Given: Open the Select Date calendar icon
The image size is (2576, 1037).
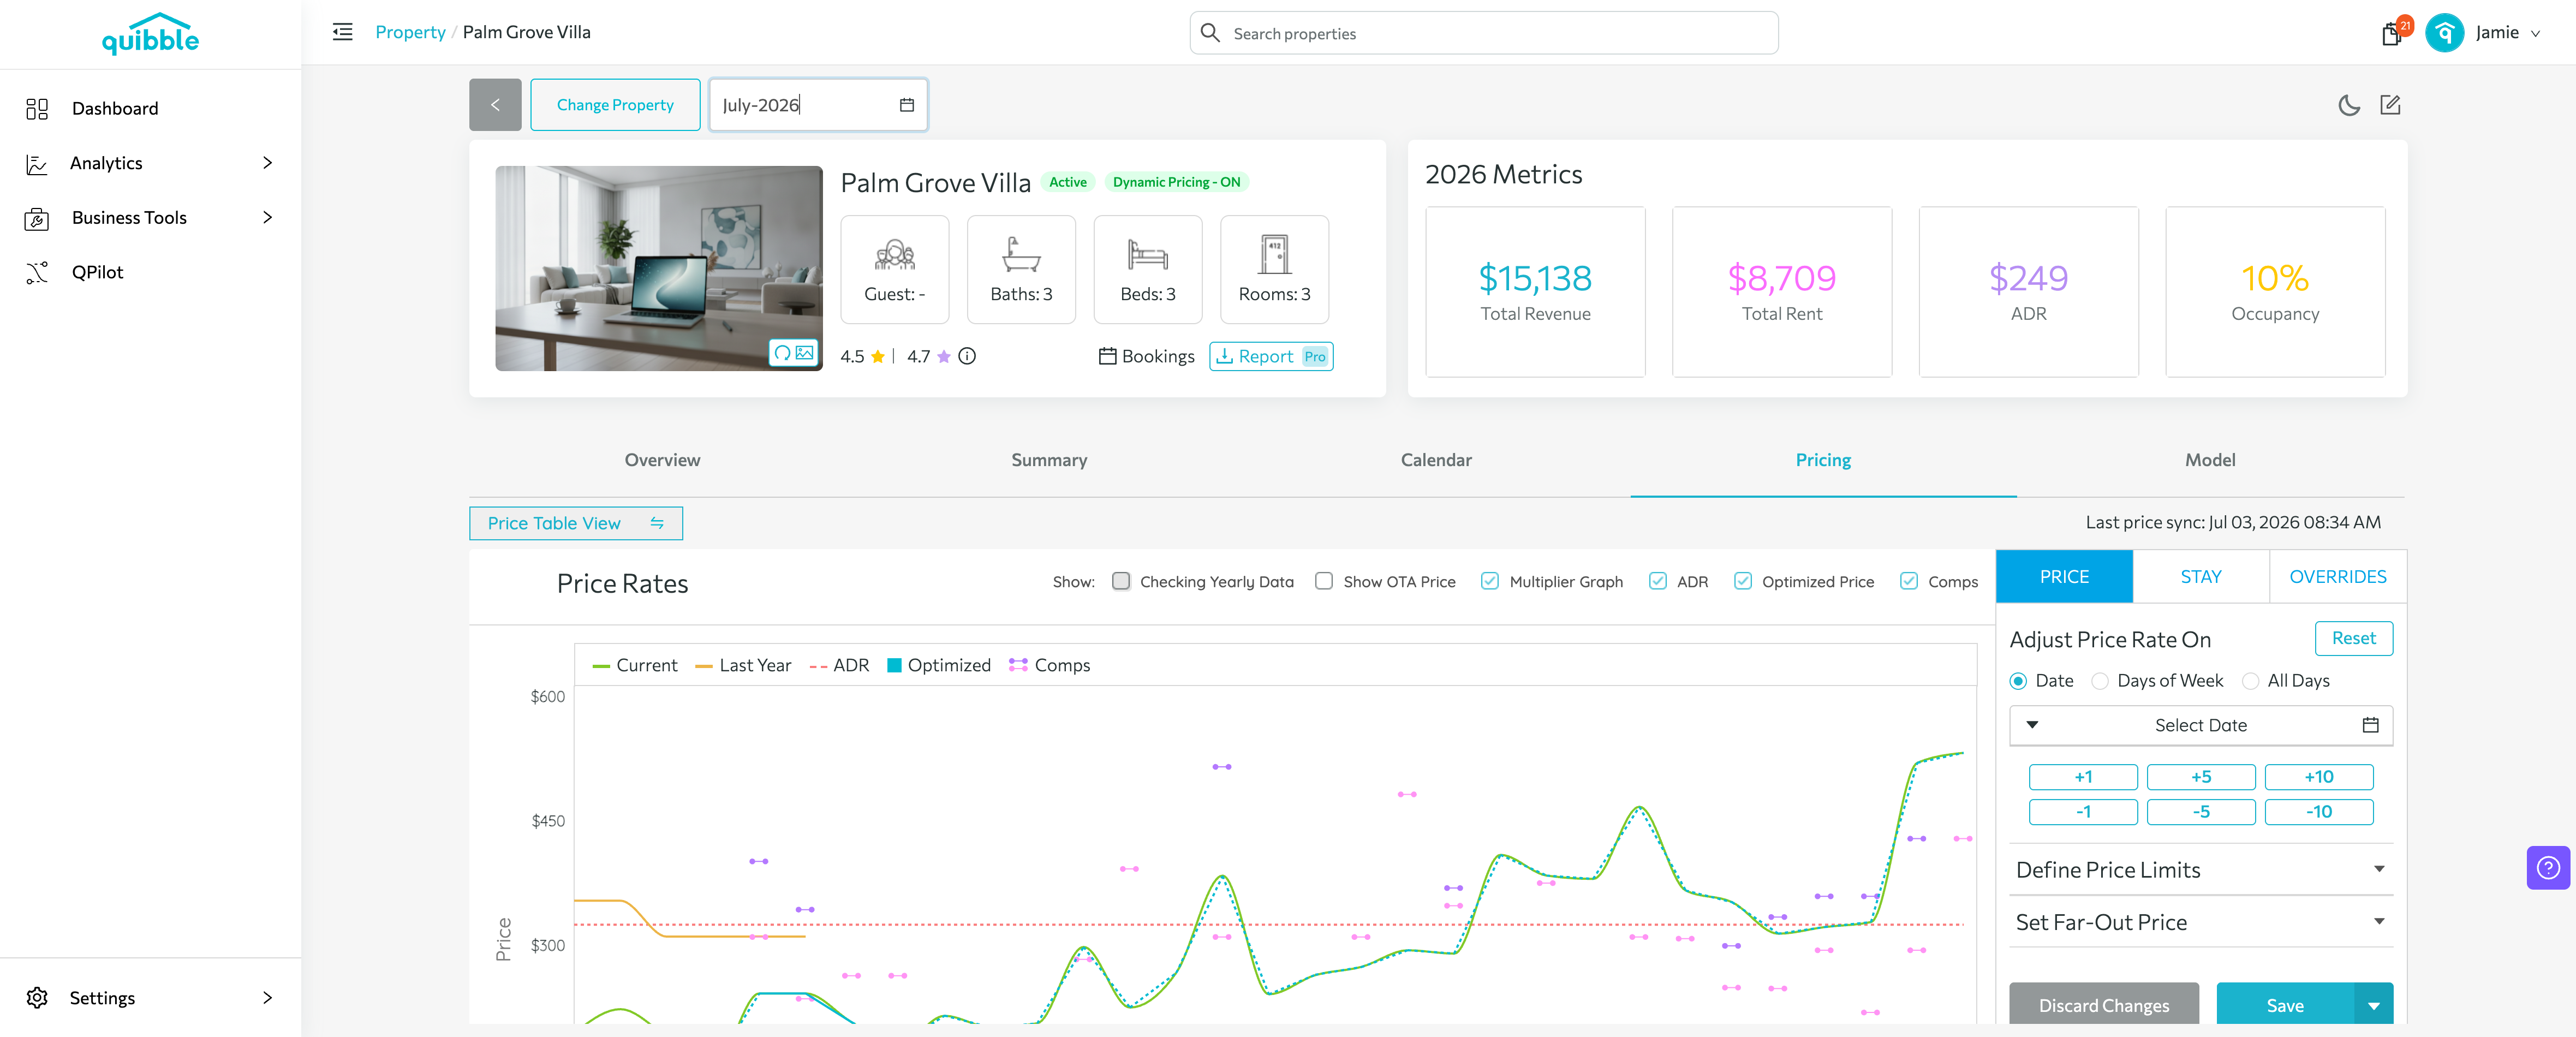Looking at the screenshot, I should (x=2370, y=725).
